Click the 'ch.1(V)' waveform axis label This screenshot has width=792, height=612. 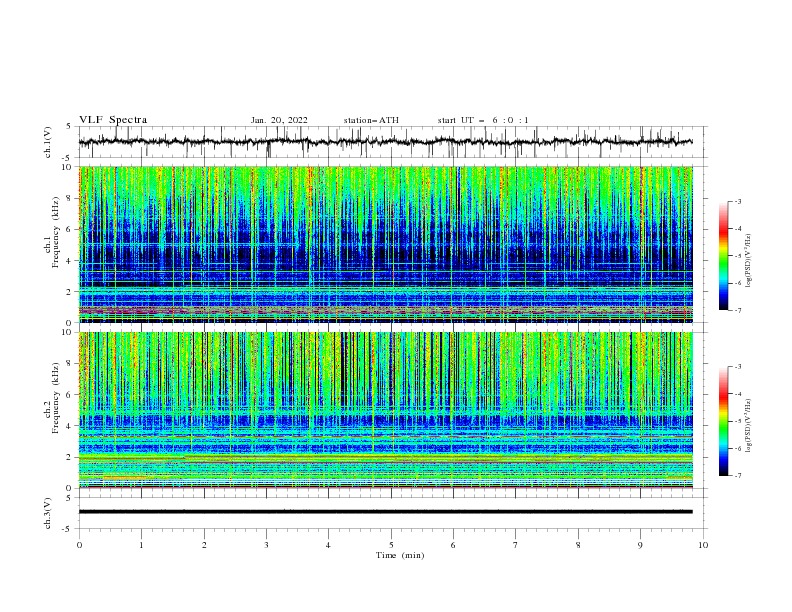click(48, 142)
